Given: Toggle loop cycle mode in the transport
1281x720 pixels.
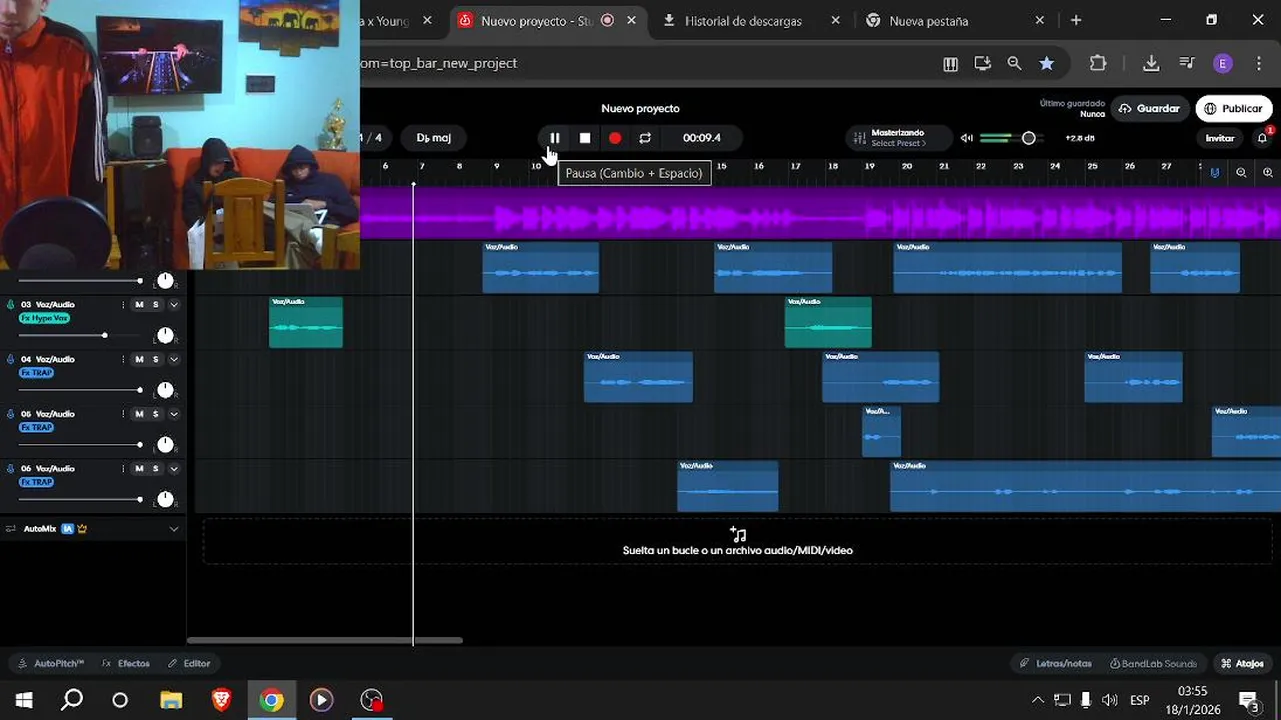Looking at the screenshot, I should pyautogui.click(x=645, y=138).
